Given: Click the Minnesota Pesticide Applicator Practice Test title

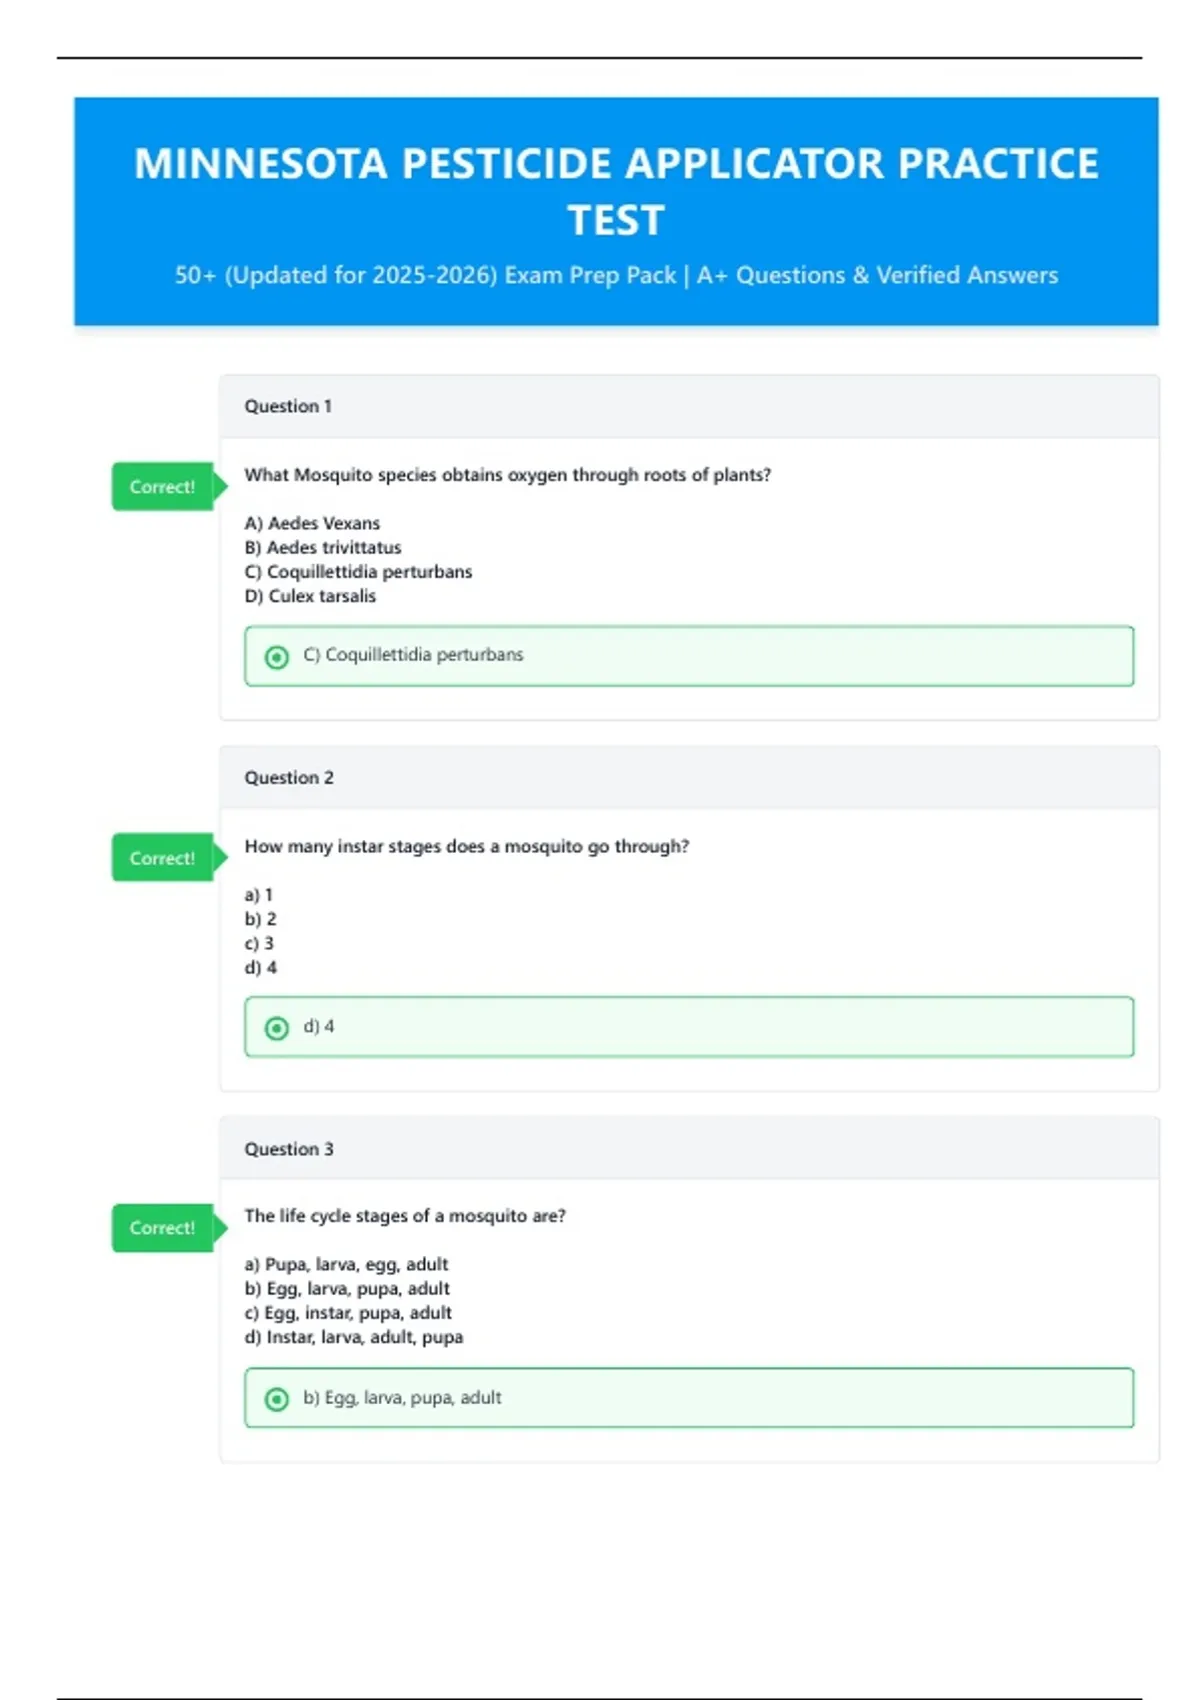Looking at the screenshot, I should (616, 191).
